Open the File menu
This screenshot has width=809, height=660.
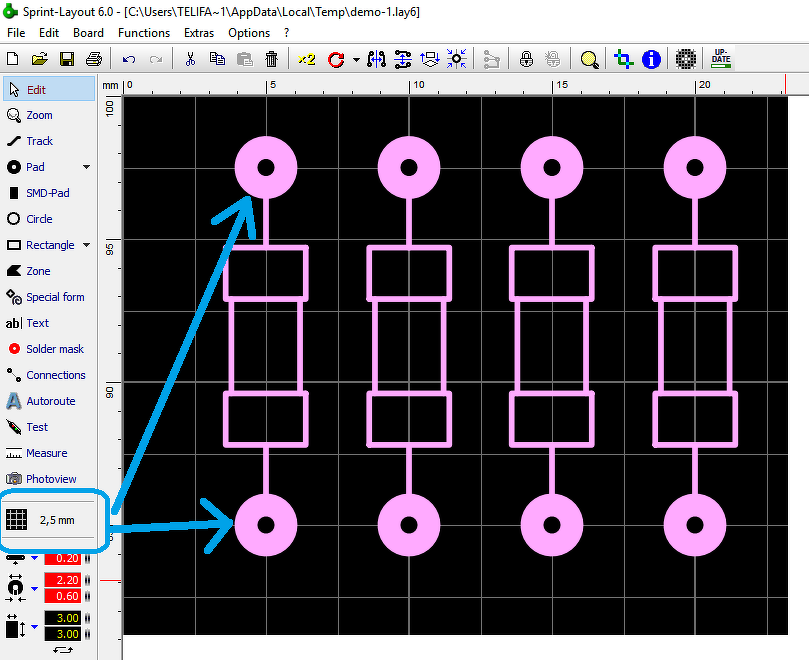pyautogui.click(x=16, y=33)
